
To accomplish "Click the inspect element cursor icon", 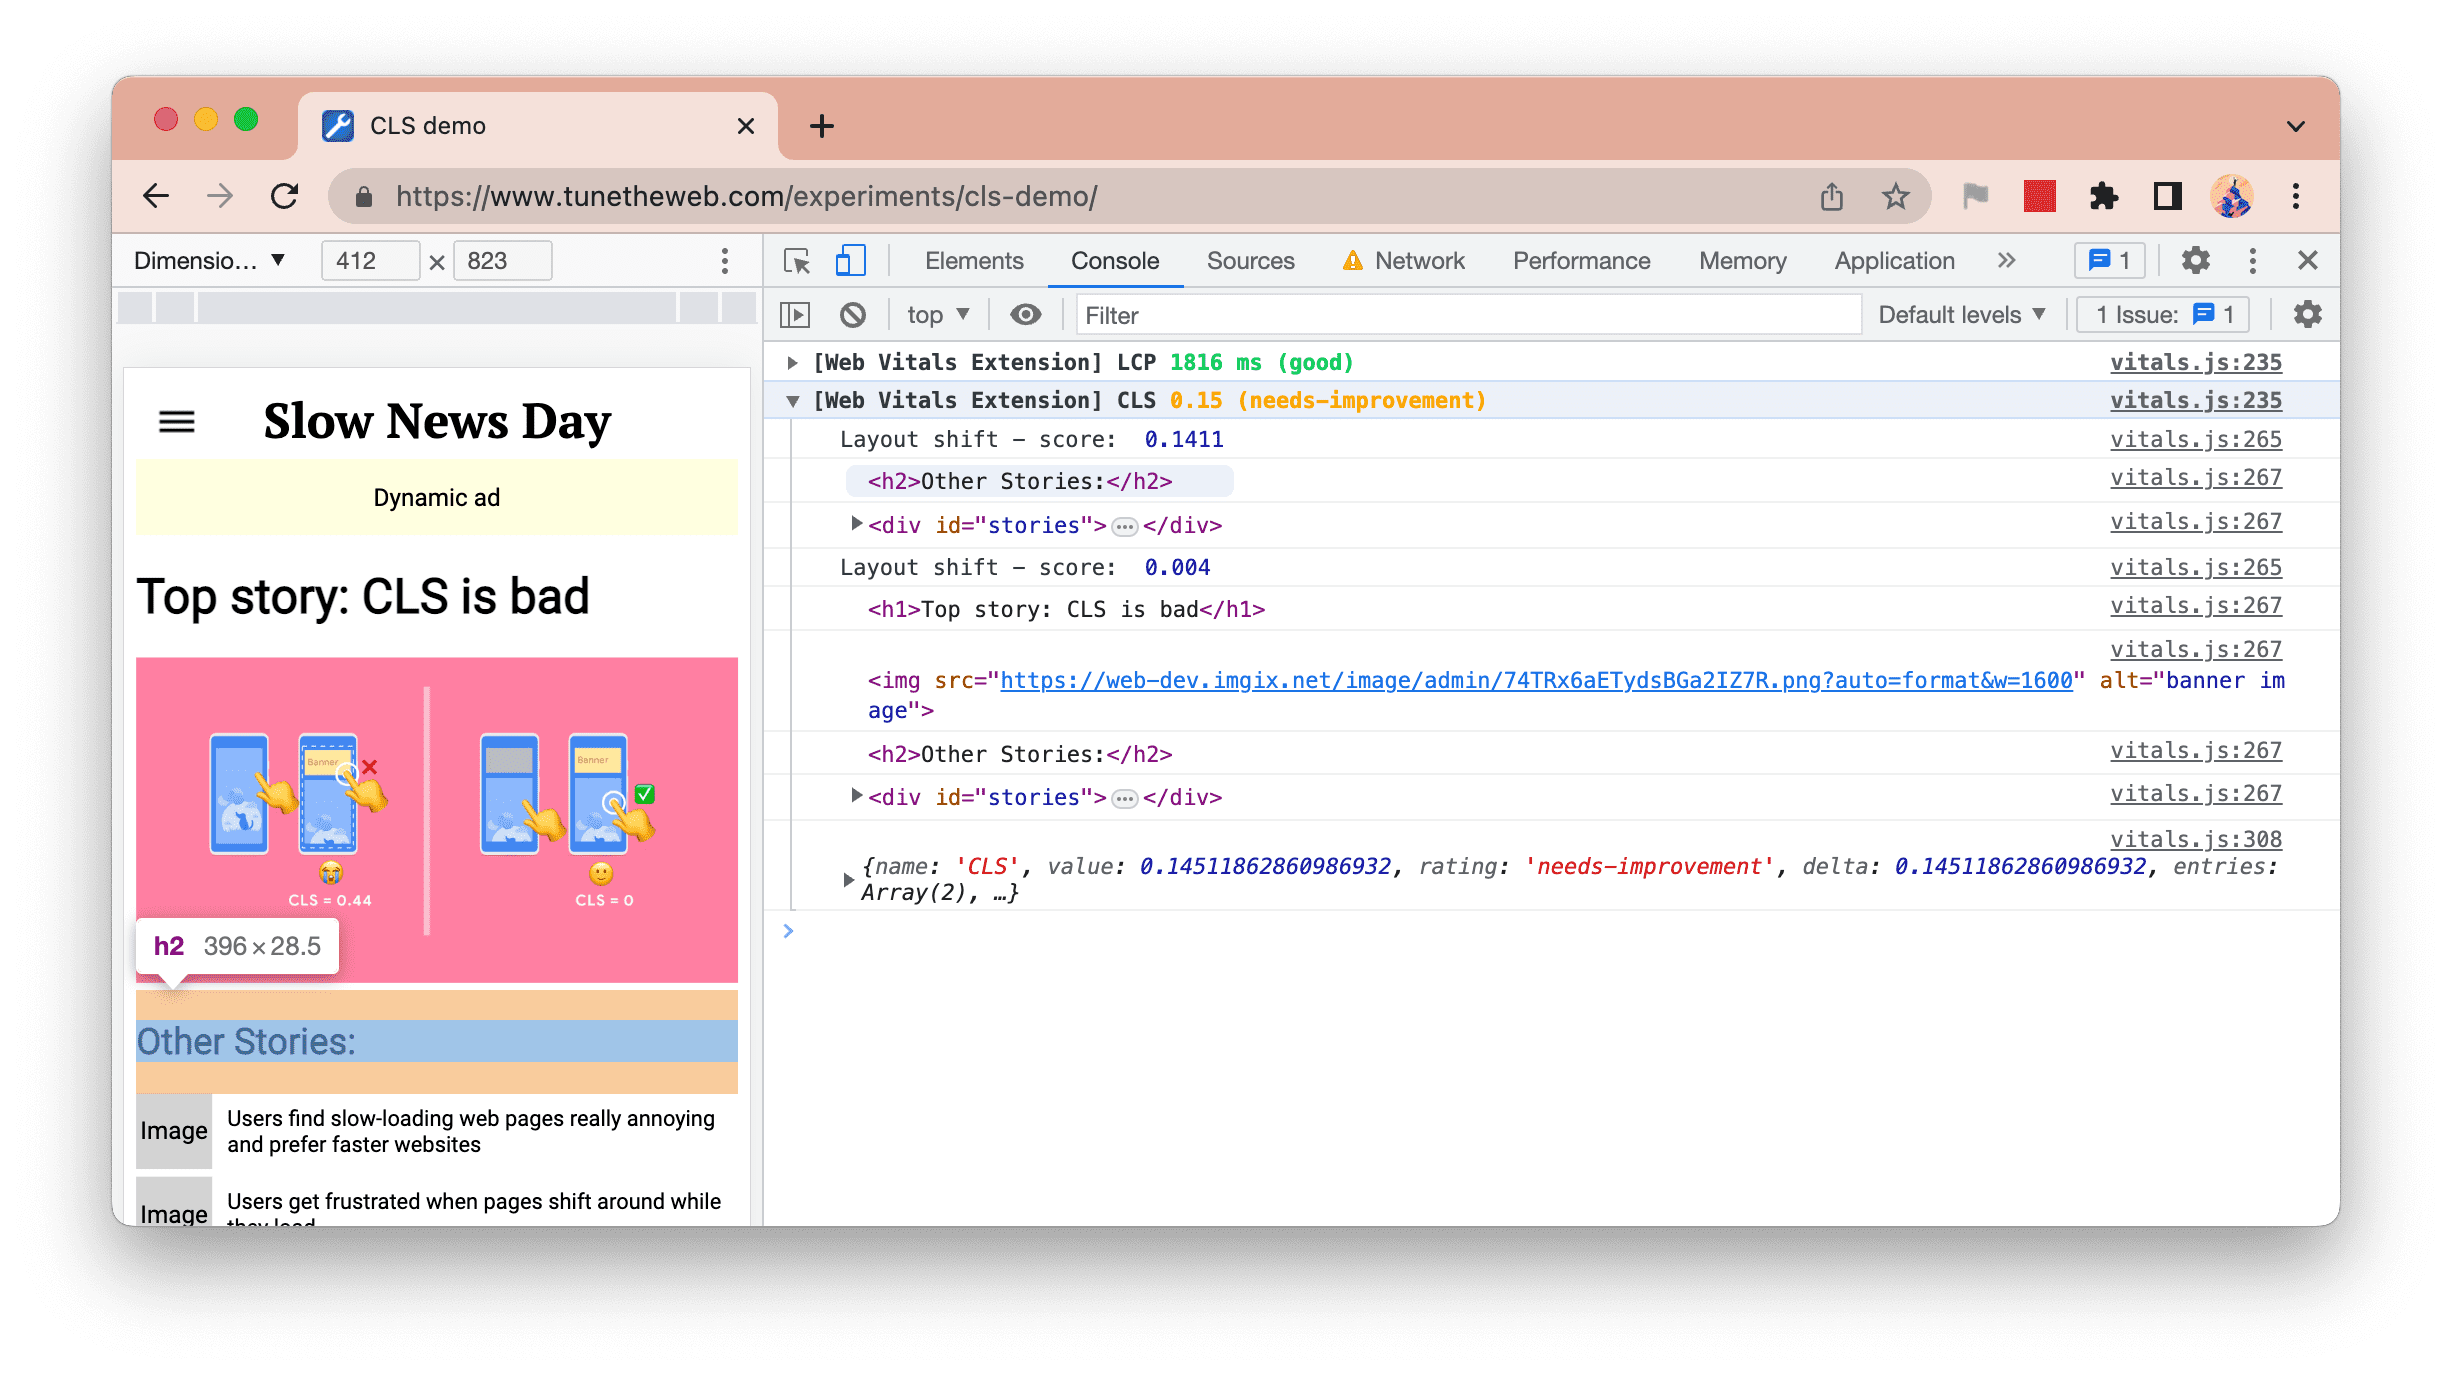I will [x=798, y=259].
